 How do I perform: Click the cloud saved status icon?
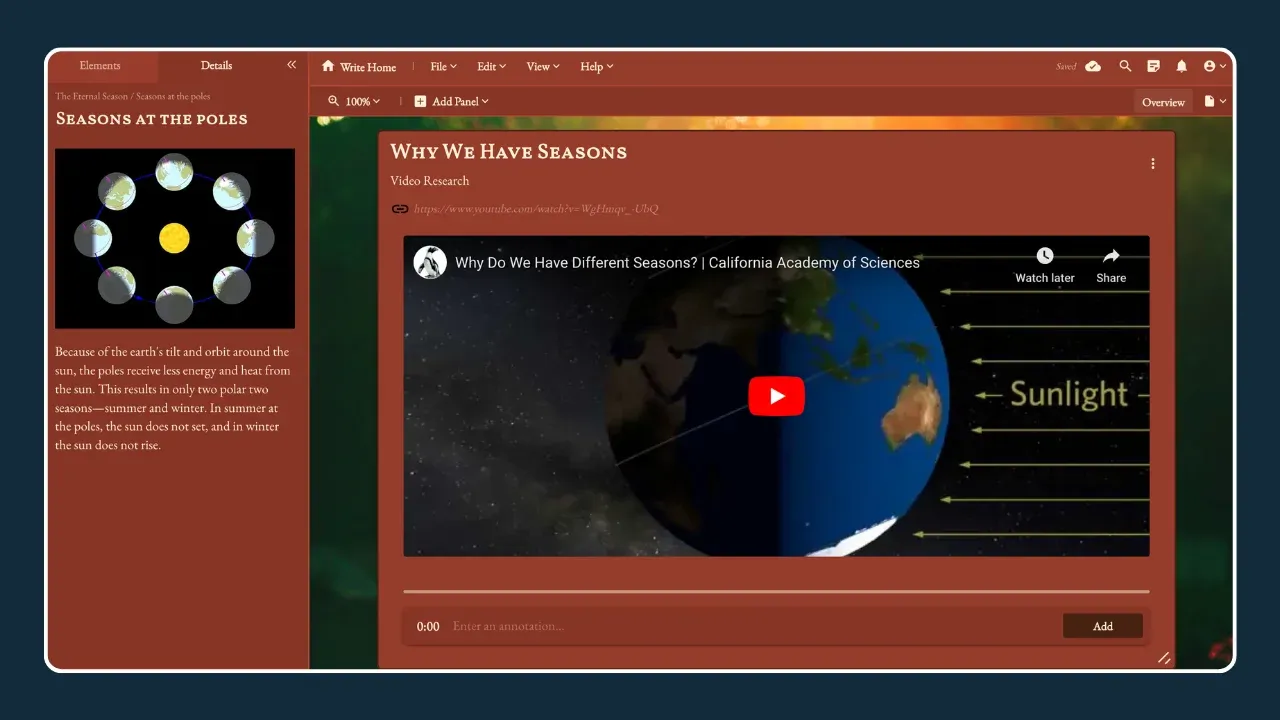click(x=1093, y=66)
